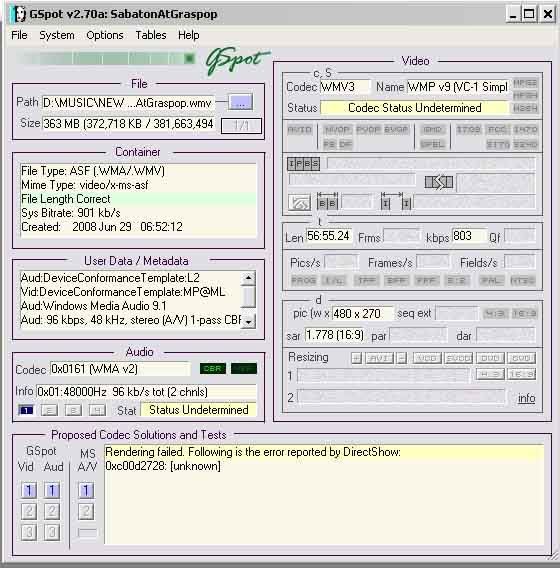Click the B-B frame distance icon
The width and height of the screenshot is (560, 568).
(327, 201)
